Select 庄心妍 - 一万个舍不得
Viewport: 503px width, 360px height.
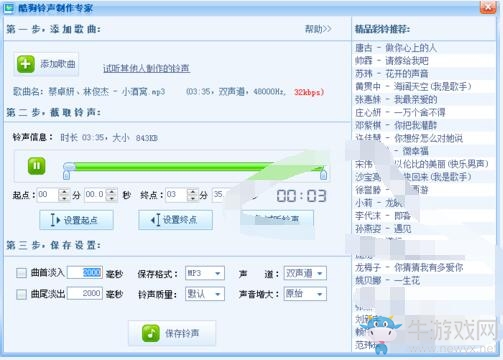400,113
